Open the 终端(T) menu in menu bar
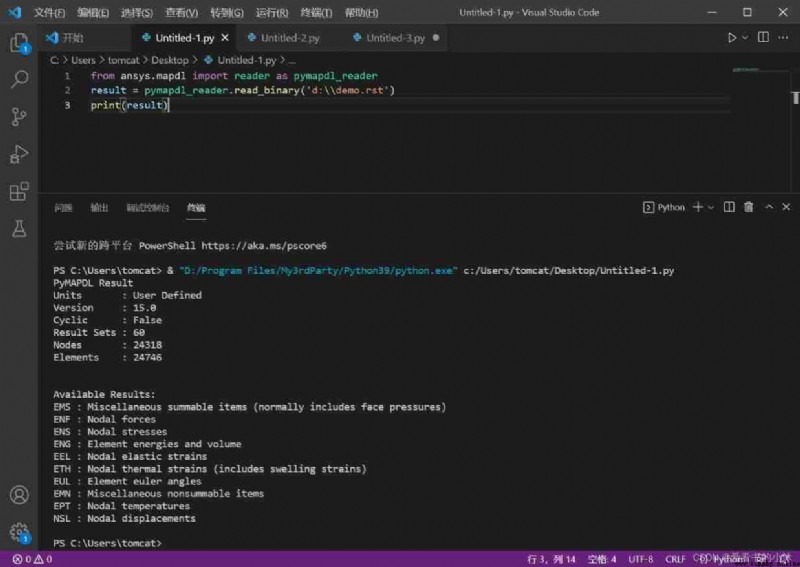 (x=316, y=12)
